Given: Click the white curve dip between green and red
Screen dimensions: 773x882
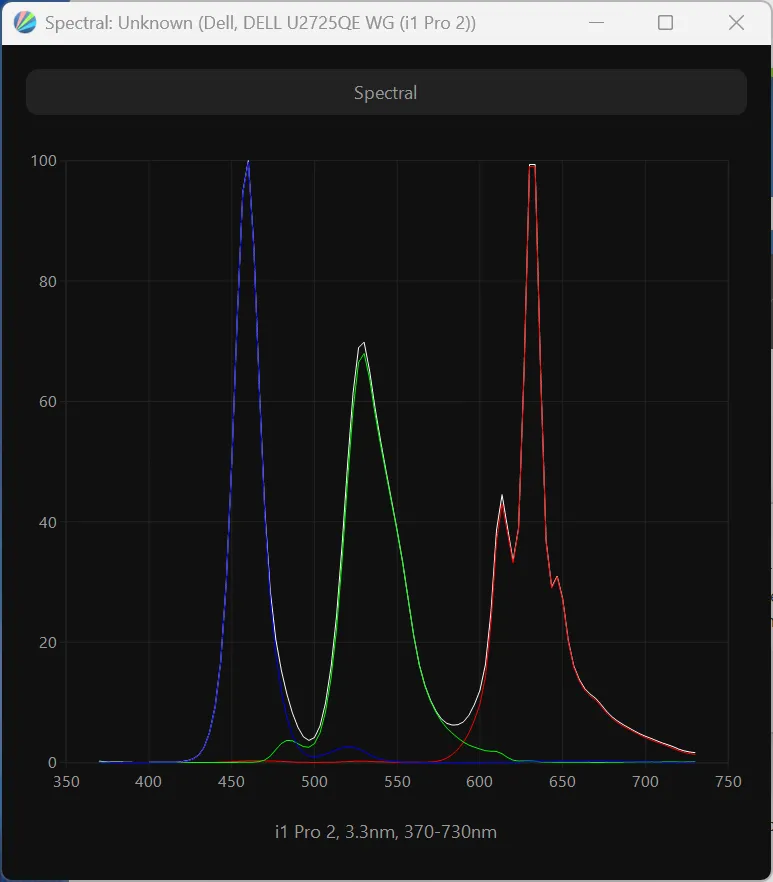Looking at the screenshot, I should [x=455, y=724].
